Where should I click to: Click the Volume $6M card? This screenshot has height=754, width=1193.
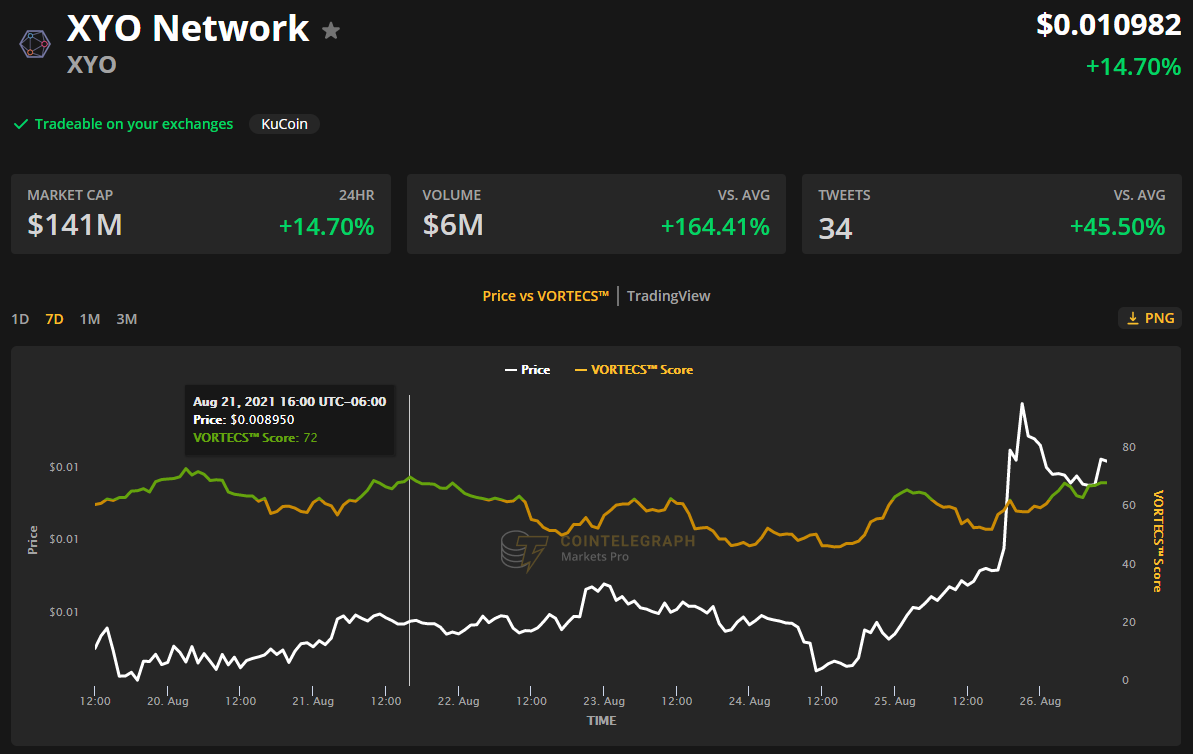pyautogui.click(x=596, y=214)
